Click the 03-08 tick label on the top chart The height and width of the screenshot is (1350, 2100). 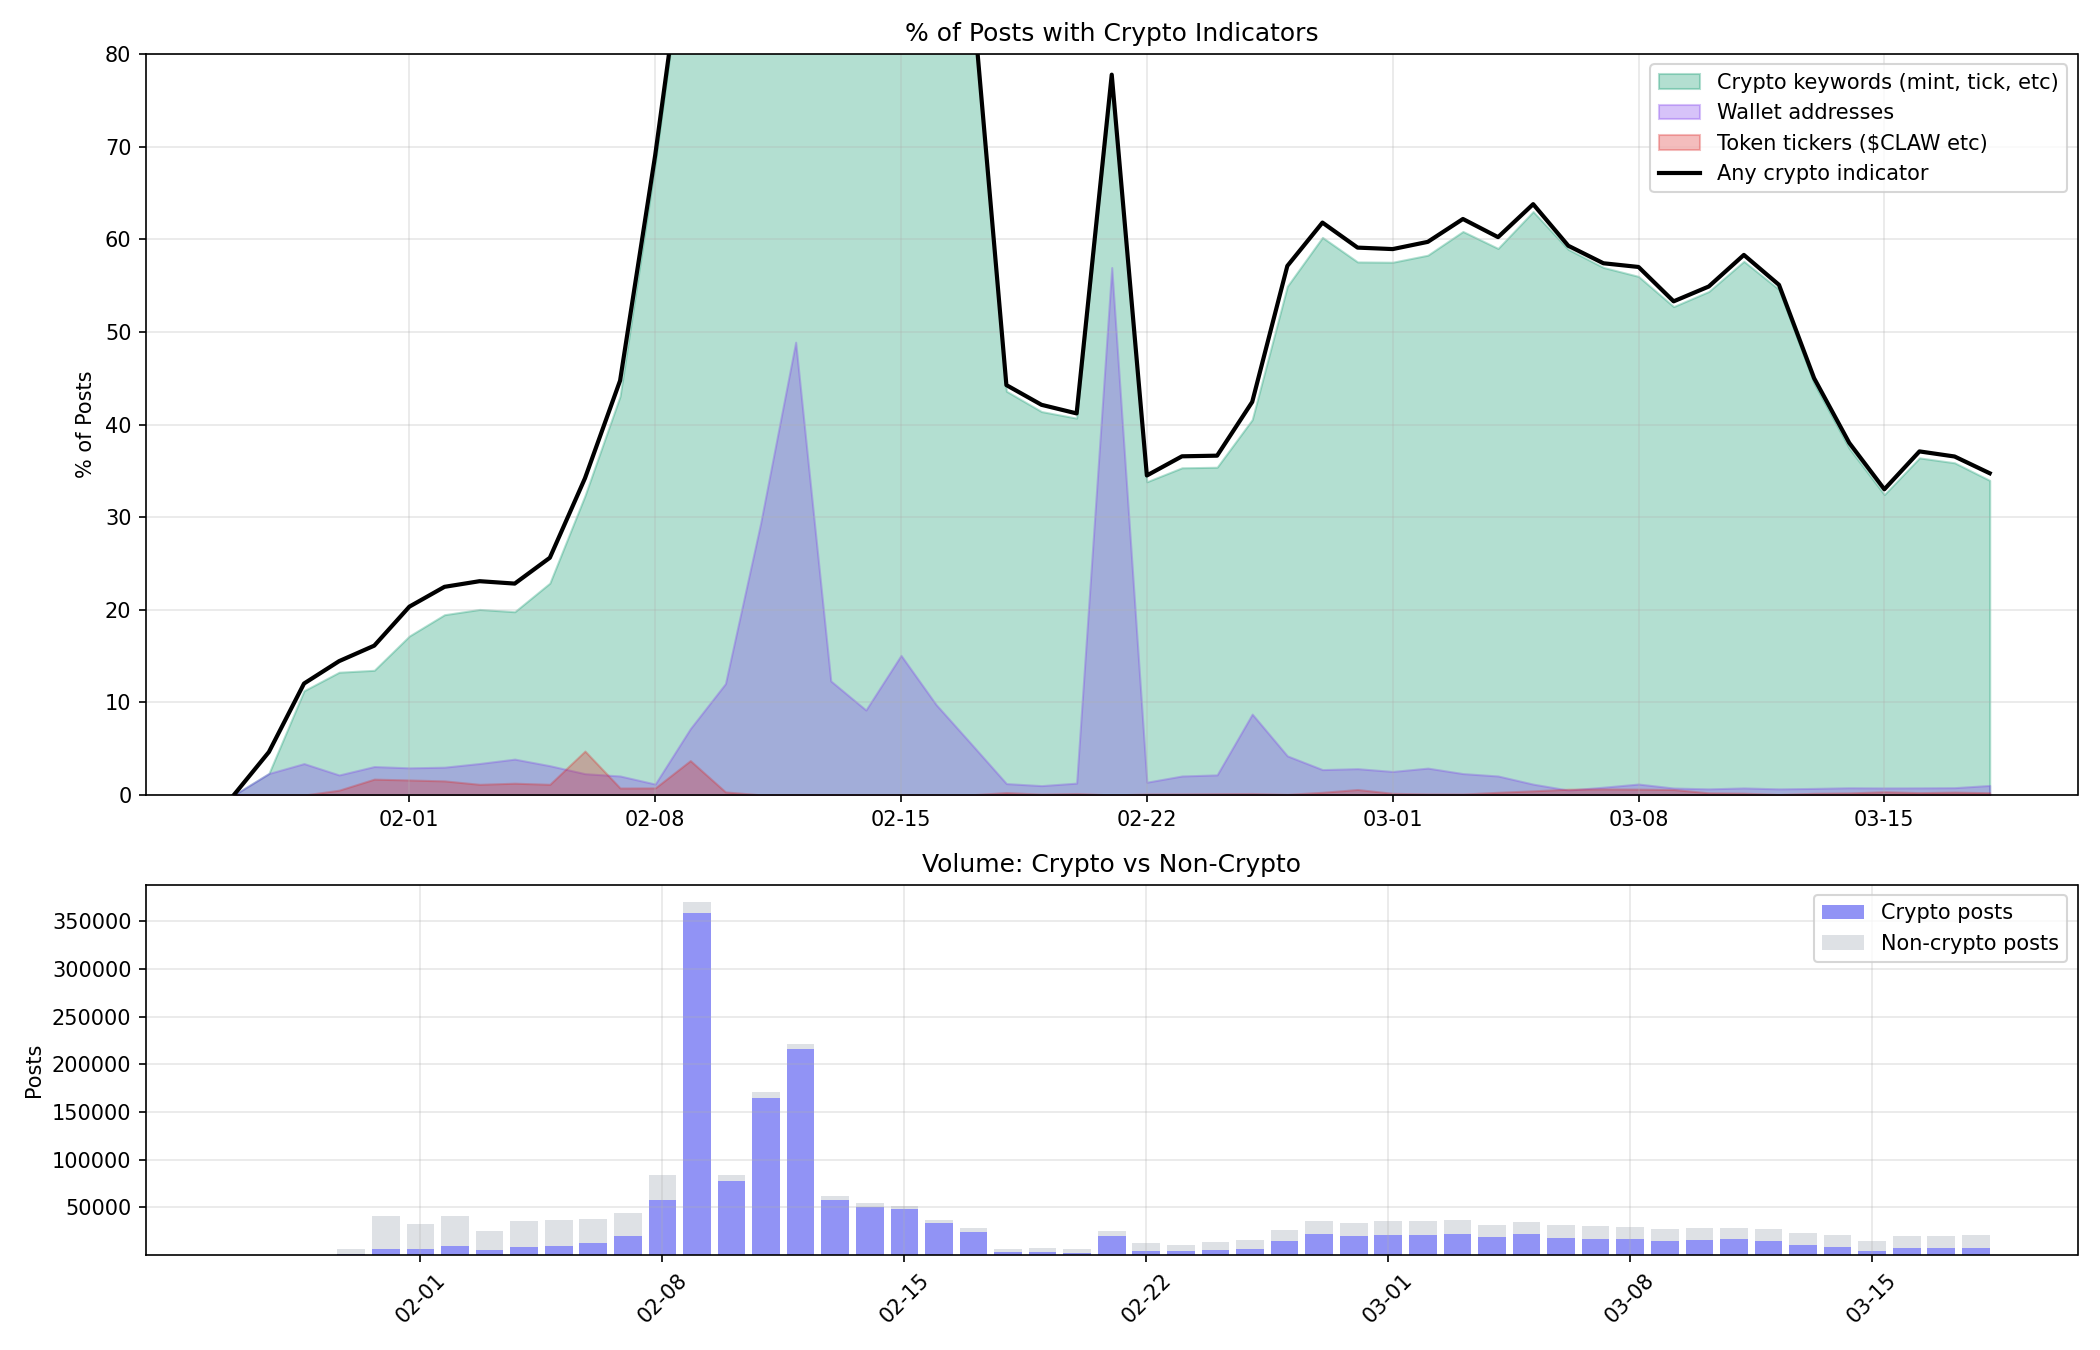[x=1638, y=820]
